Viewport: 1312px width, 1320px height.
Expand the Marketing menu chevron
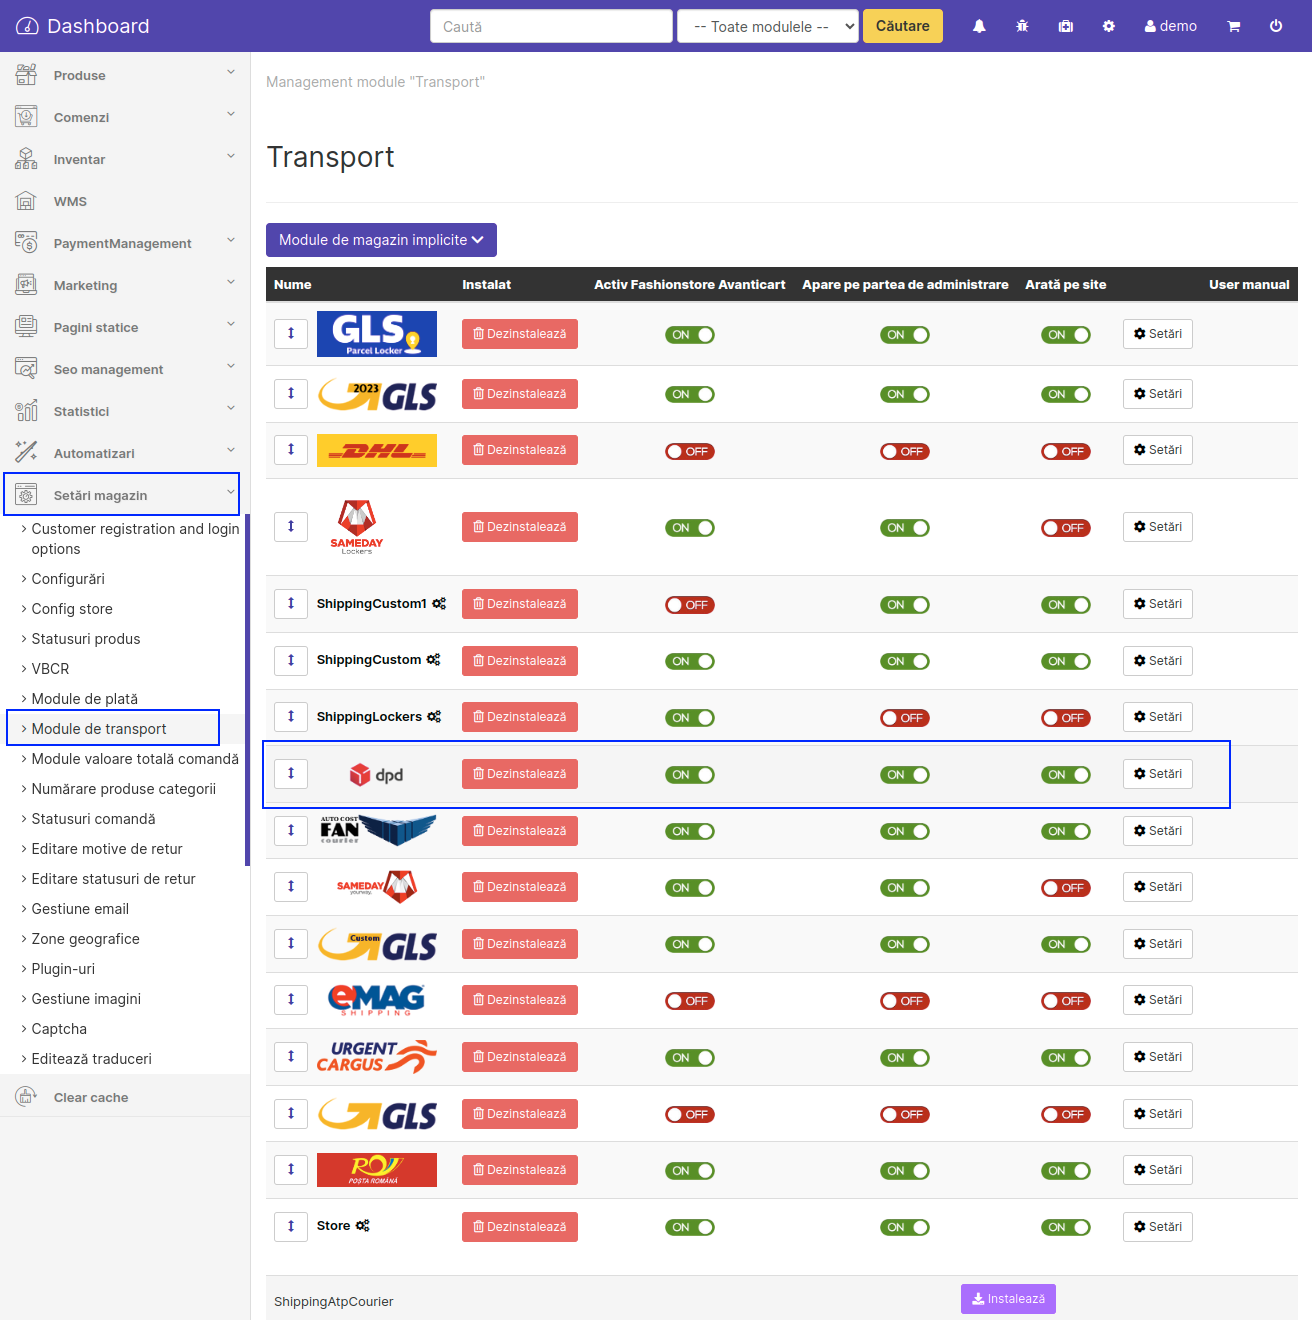click(x=231, y=282)
